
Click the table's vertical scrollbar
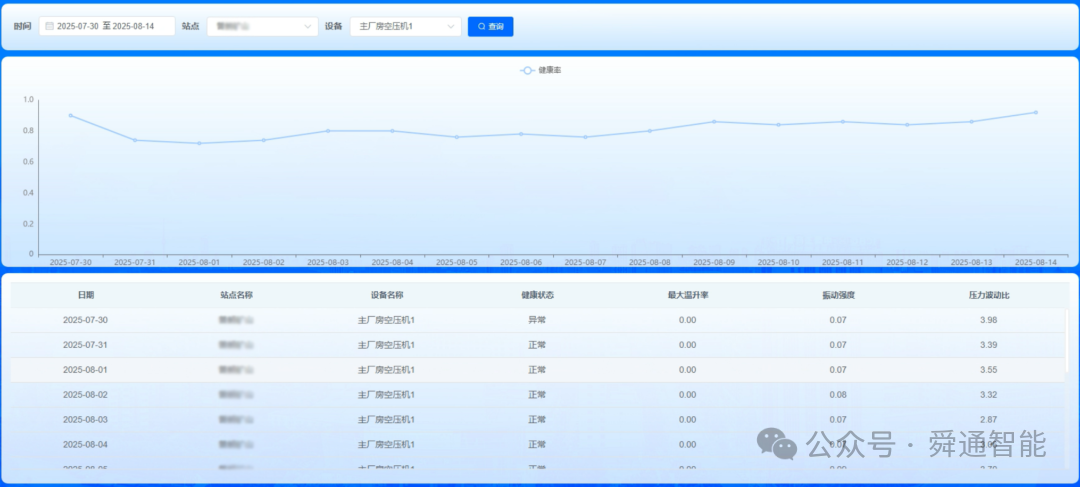tap(1068, 341)
